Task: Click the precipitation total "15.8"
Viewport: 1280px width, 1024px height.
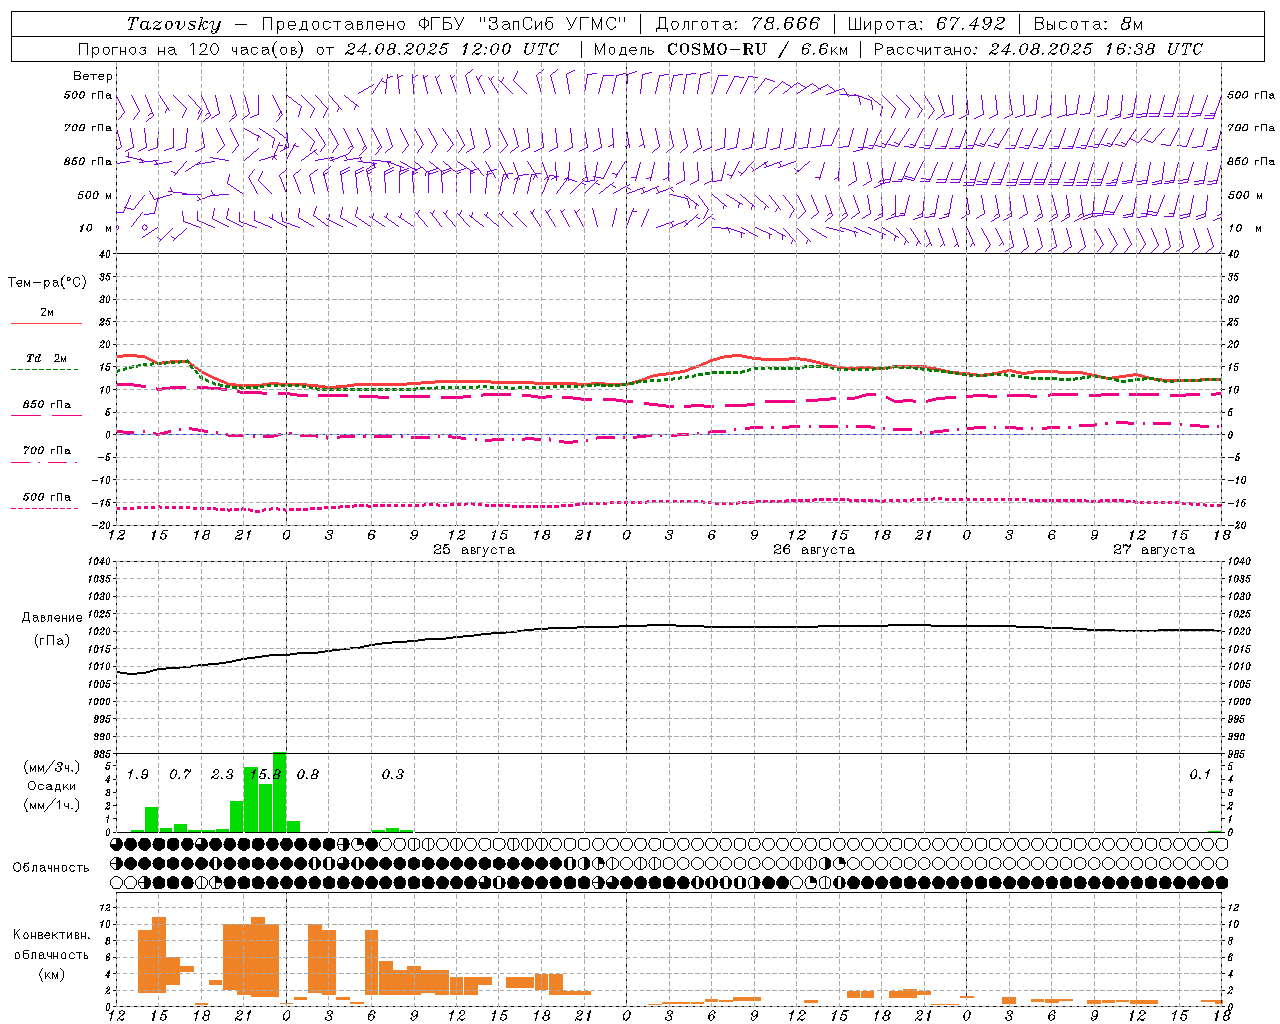Action: point(265,775)
